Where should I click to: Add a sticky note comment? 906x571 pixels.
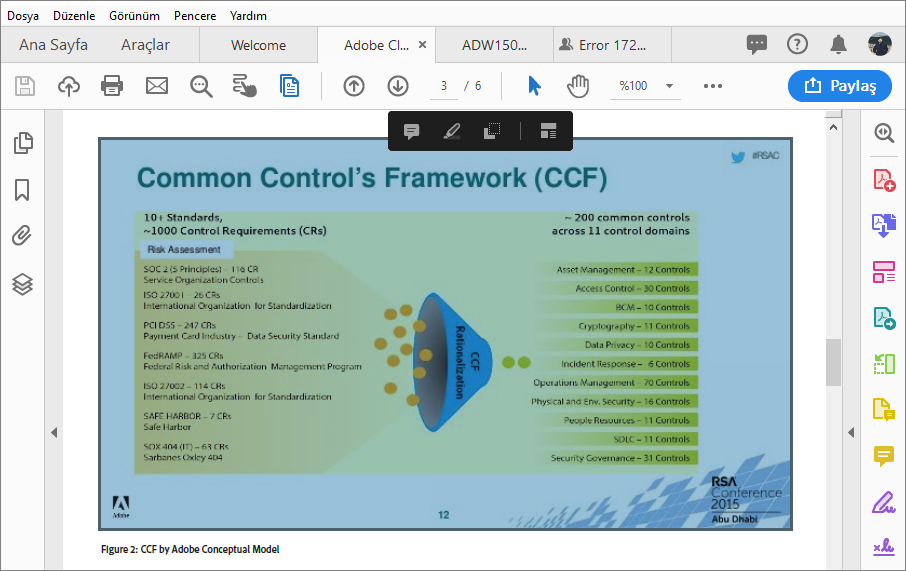point(411,131)
